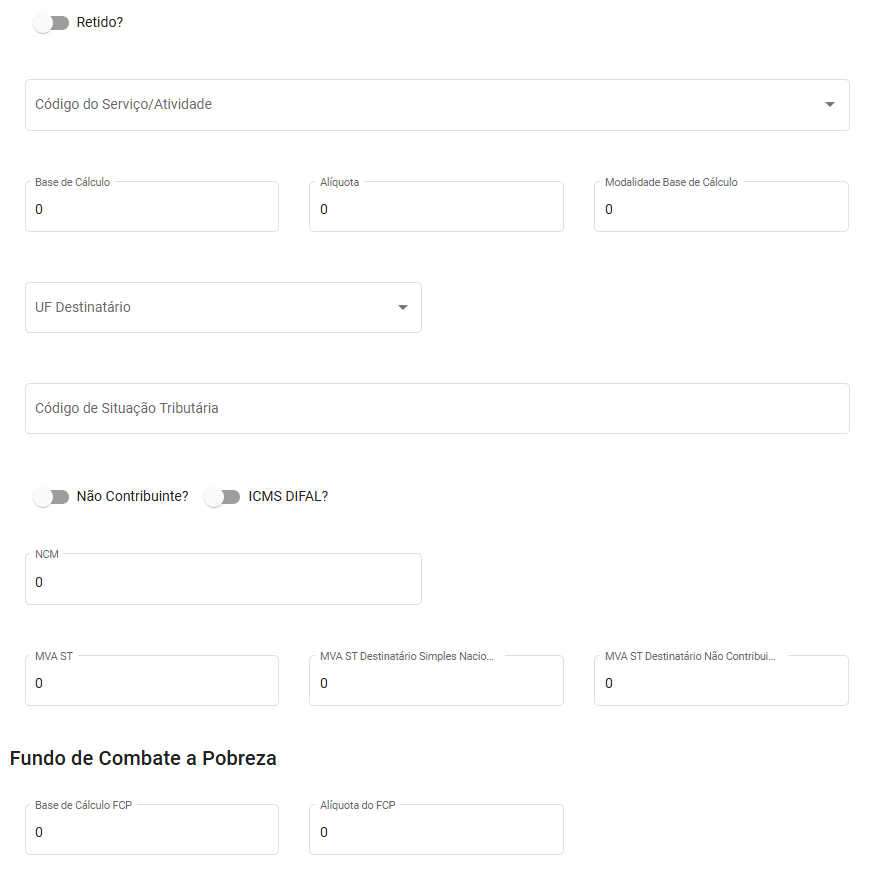
Task: Click the Alíquota do FCP field
Action: point(435,832)
